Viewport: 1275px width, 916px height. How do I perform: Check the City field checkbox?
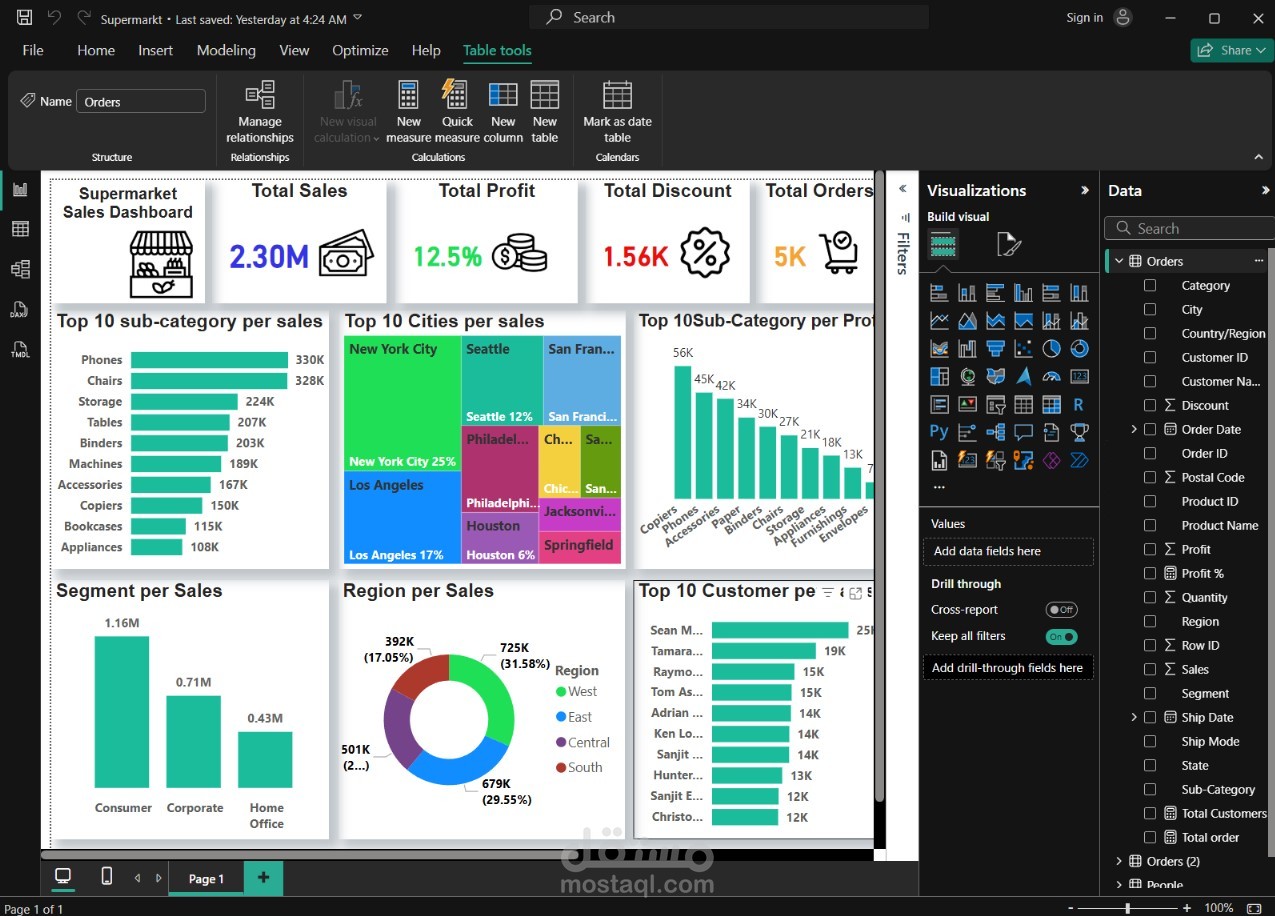click(1150, 309)
